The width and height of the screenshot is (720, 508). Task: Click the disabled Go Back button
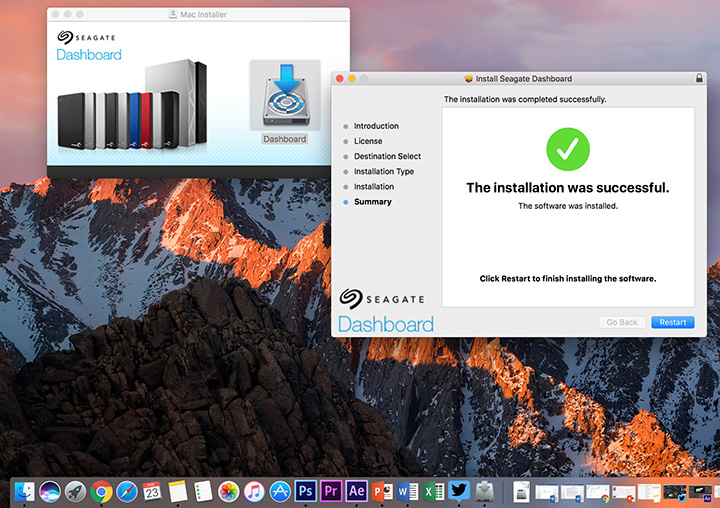(x=622, y=322)
